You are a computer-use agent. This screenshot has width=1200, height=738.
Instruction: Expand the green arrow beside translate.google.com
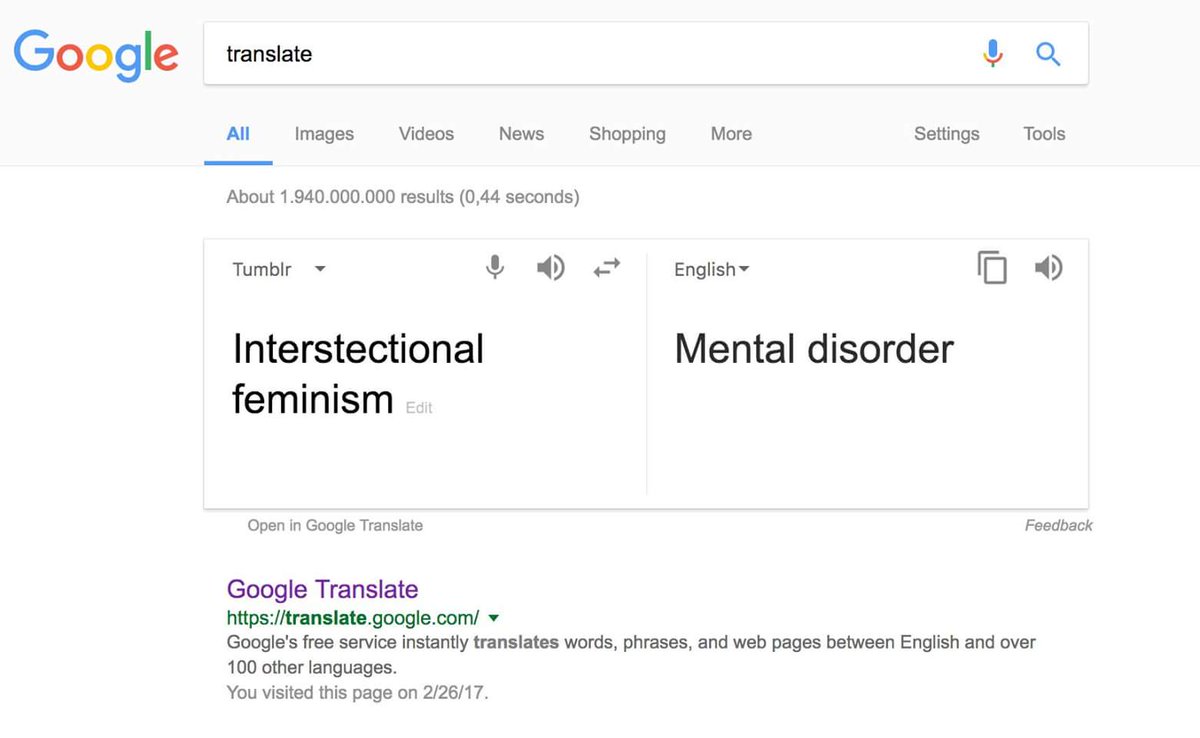[493, 618]
